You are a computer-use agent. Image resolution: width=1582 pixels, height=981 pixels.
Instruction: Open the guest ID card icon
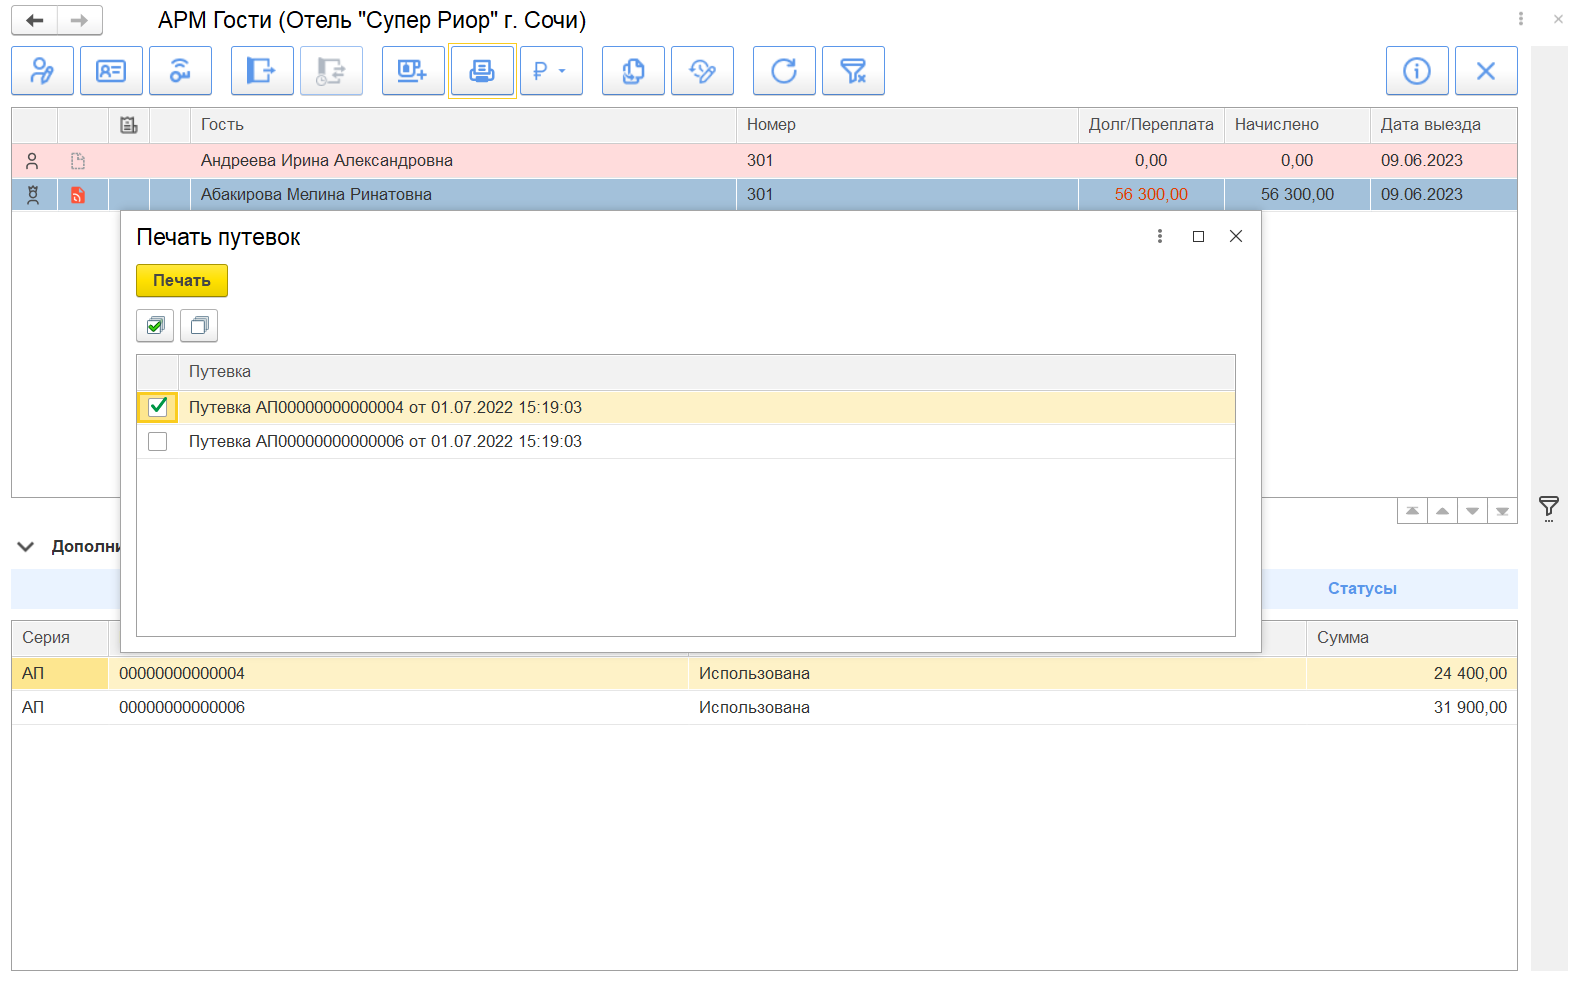[x=111, y=71]
